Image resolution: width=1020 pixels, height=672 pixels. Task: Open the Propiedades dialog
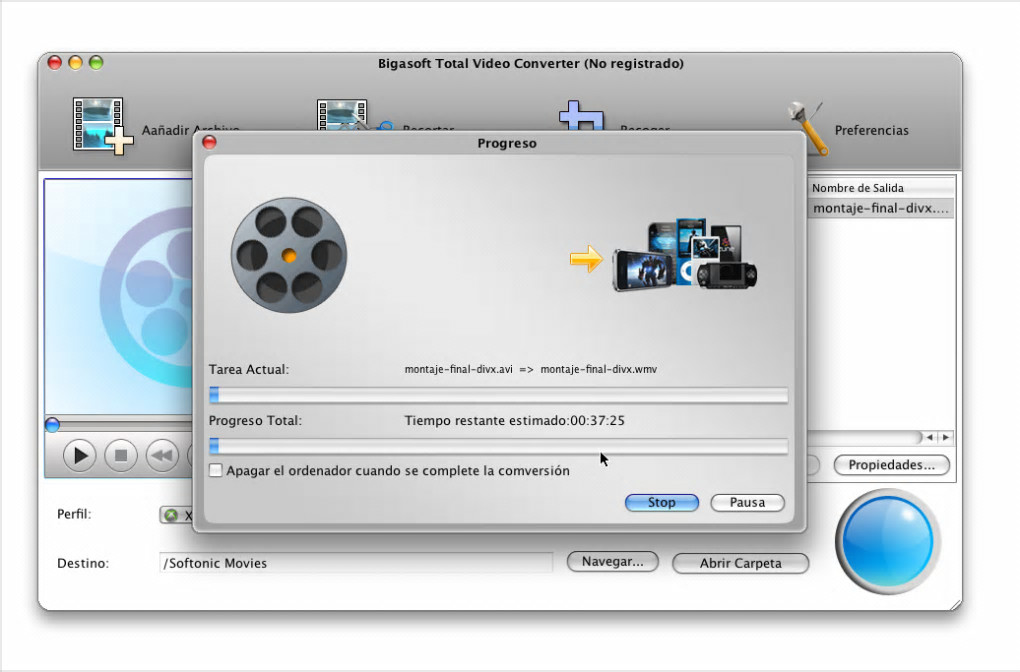(x=891, y=465)
